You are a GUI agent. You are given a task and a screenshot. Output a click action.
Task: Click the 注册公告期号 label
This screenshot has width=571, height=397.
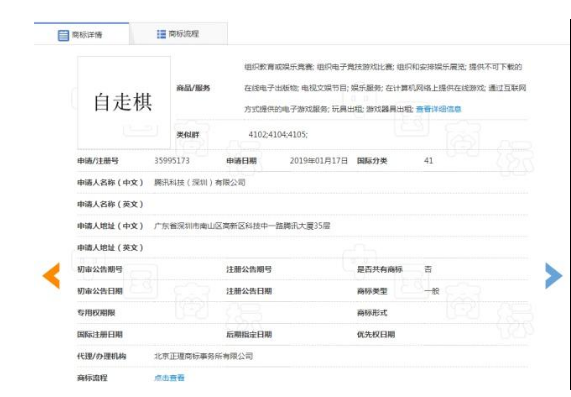[249, 269]
